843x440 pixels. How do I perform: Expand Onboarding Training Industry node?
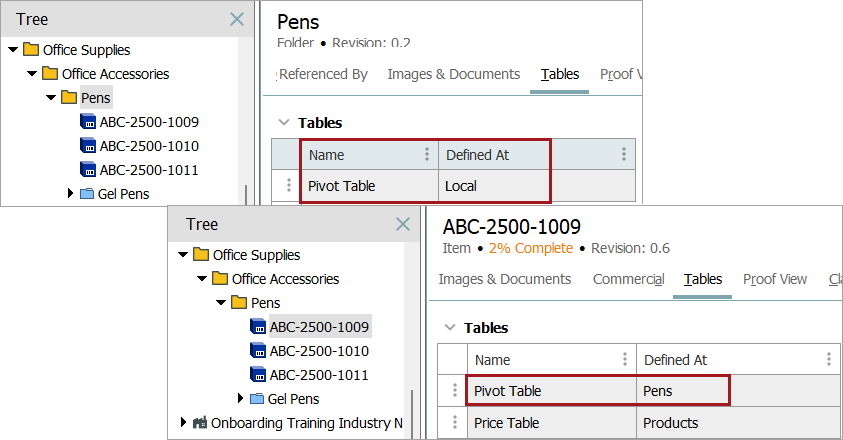coord(183,422)
